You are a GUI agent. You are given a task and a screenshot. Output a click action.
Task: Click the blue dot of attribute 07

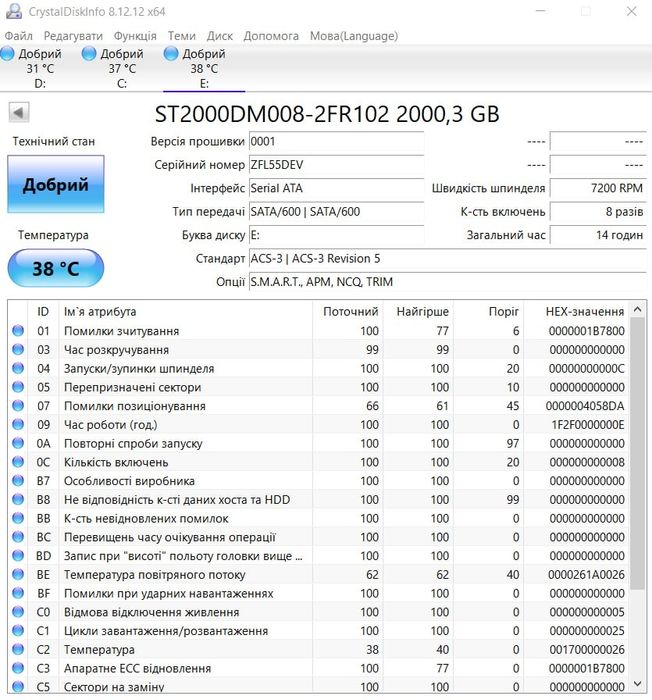pos(18,405)
